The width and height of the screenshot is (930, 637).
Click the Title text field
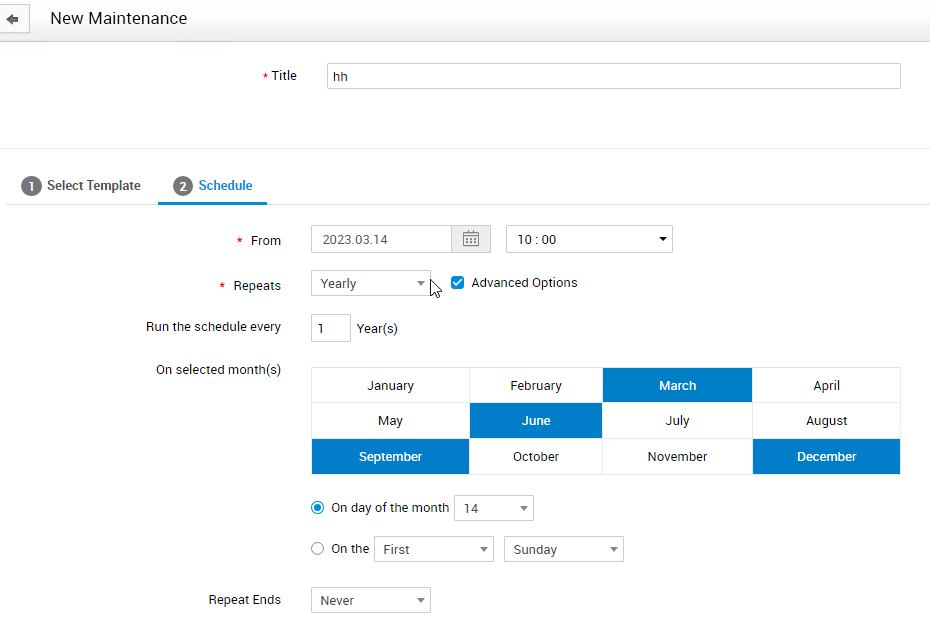tap(613, 77)
